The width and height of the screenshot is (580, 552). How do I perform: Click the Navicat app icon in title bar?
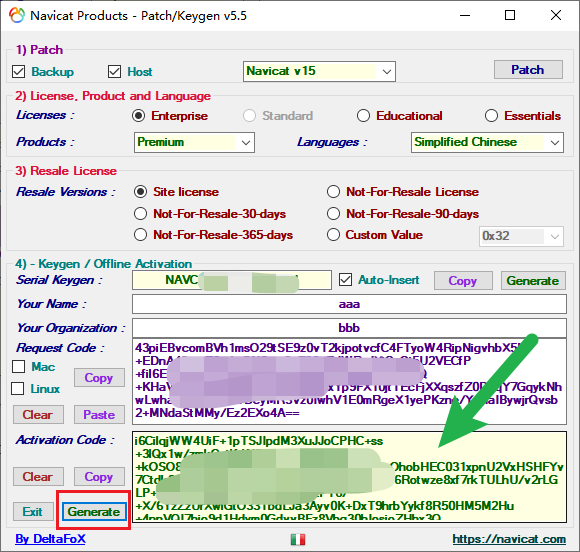coord(17,15)
